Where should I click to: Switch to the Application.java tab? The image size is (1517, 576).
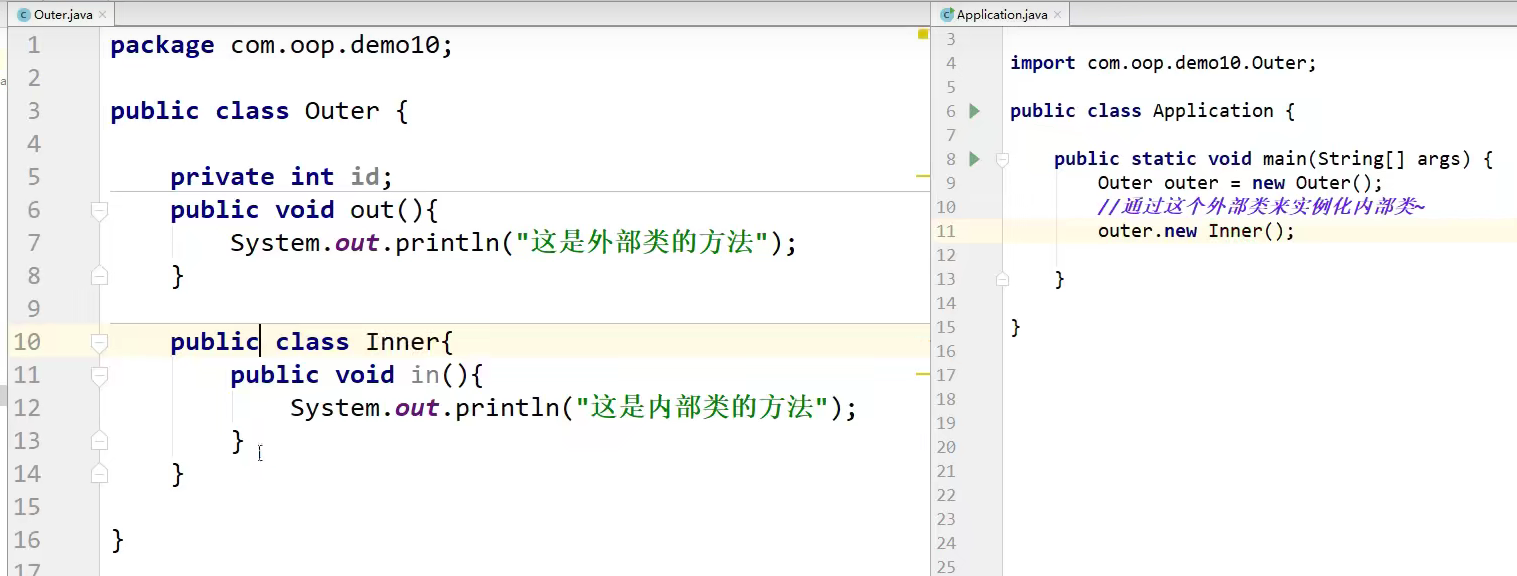click(1002, 14)
